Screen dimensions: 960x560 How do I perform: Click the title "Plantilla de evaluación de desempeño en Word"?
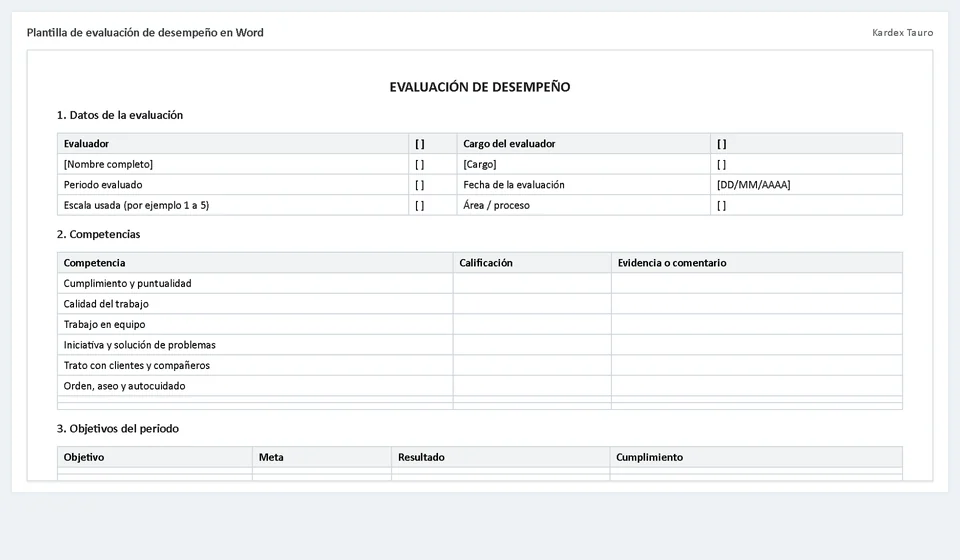point(145,32)
